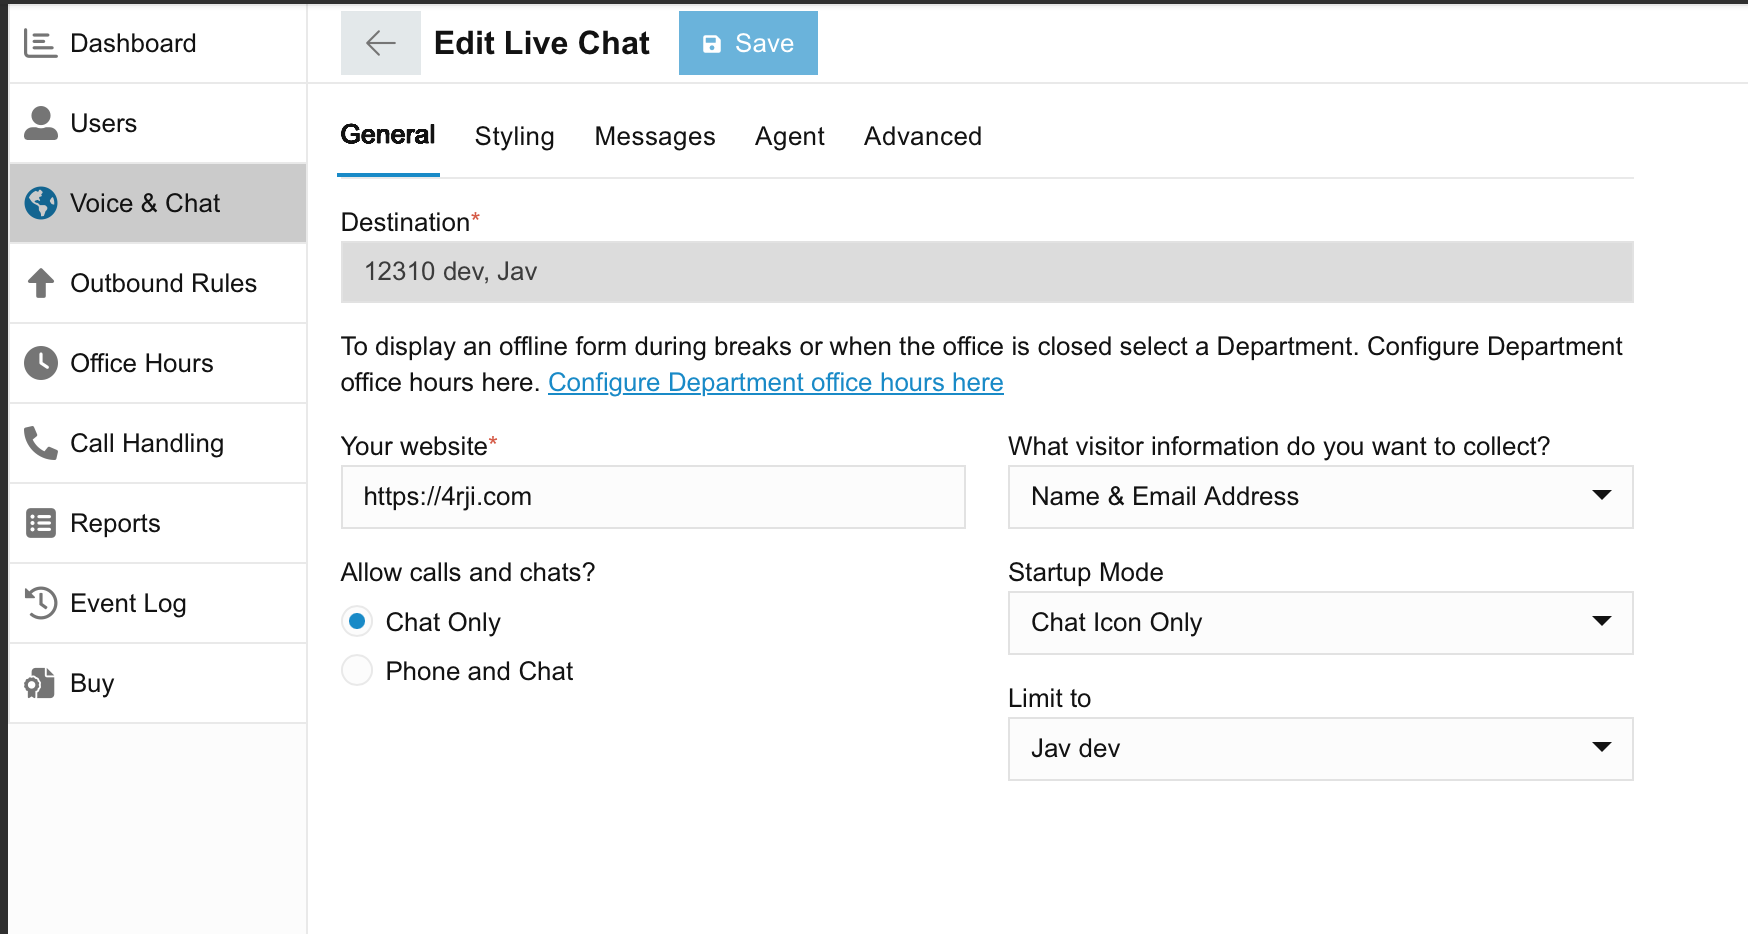
Task: Click the Dashboard chart icon in sidebar
Action: pyautogui.click(x=40, y=43)
